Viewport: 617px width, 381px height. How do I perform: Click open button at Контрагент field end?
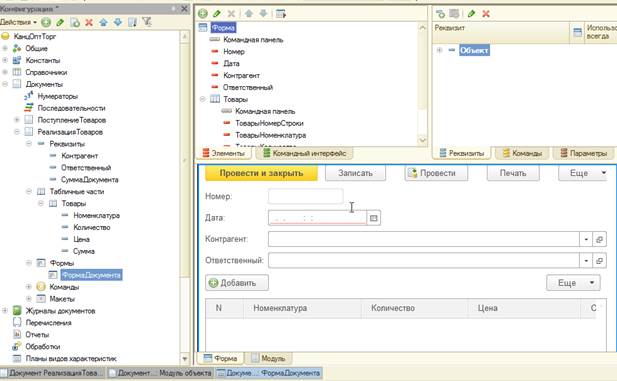click(x=599, y=239)
